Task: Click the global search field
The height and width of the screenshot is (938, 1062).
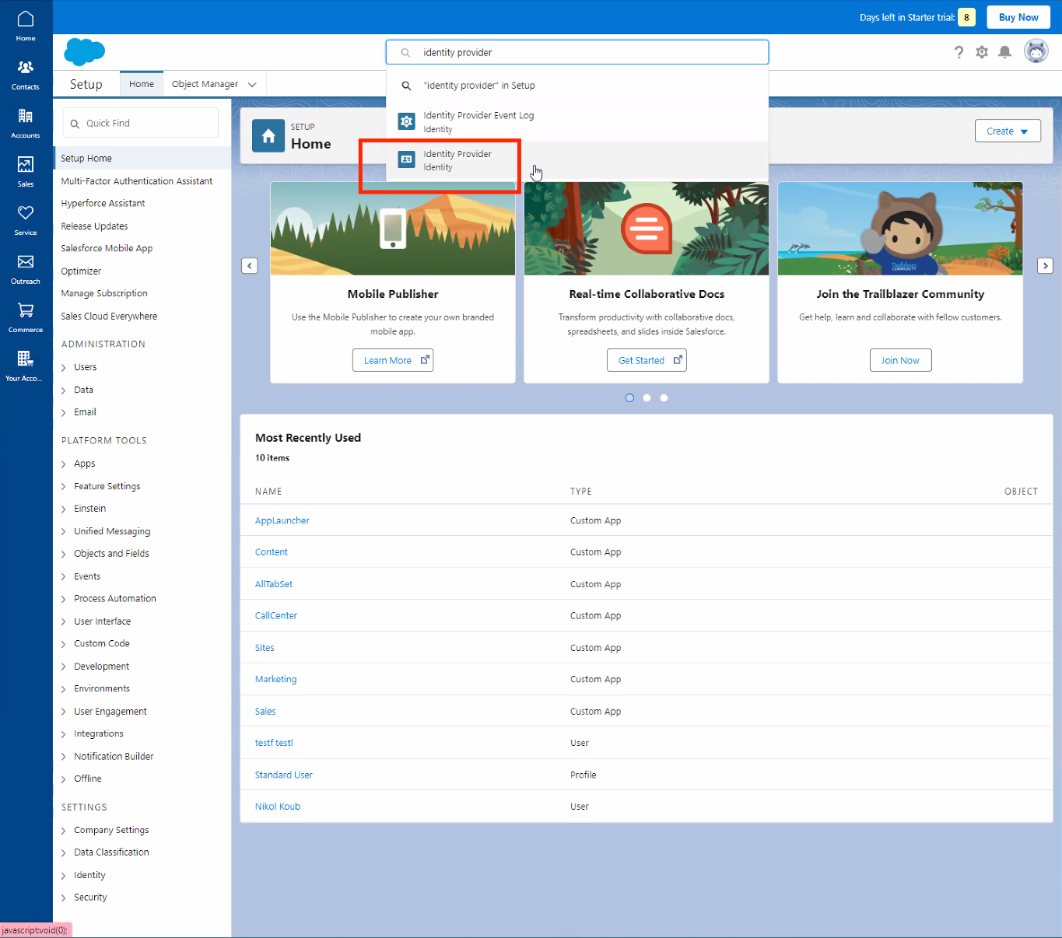Action: [x=577, y=52]
